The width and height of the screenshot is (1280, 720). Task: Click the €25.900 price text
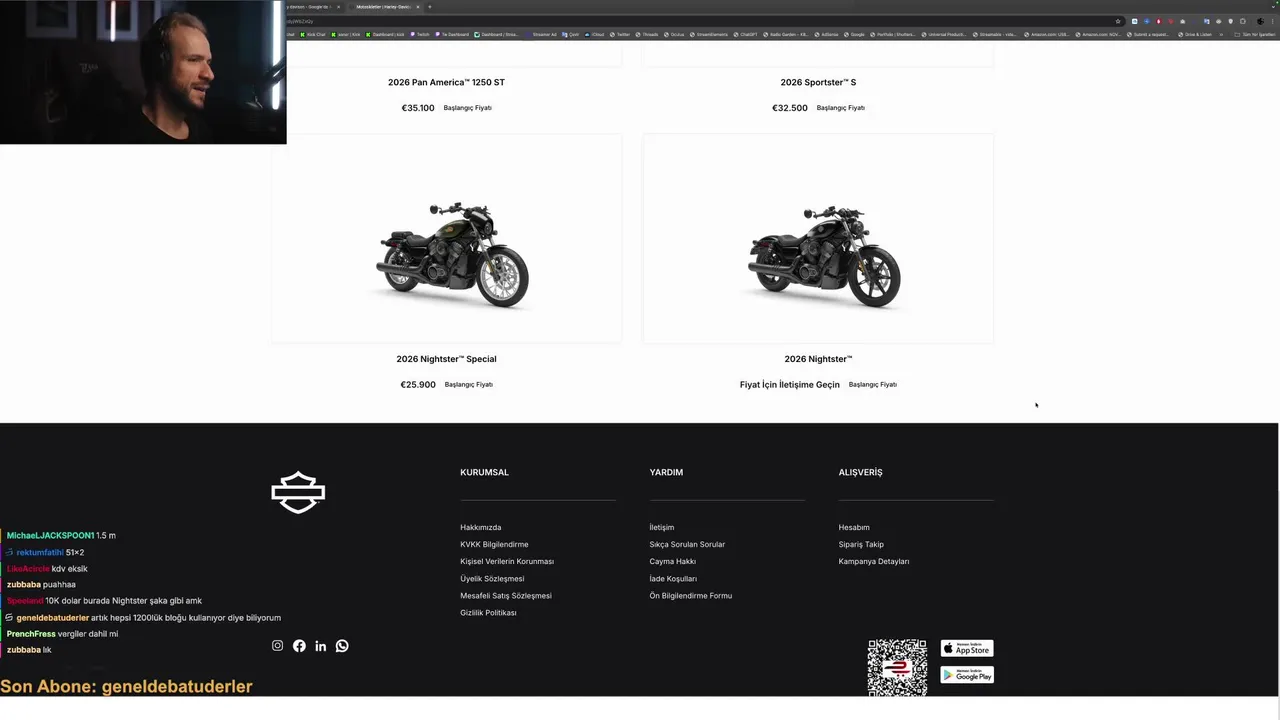click(x=418, y=385)
